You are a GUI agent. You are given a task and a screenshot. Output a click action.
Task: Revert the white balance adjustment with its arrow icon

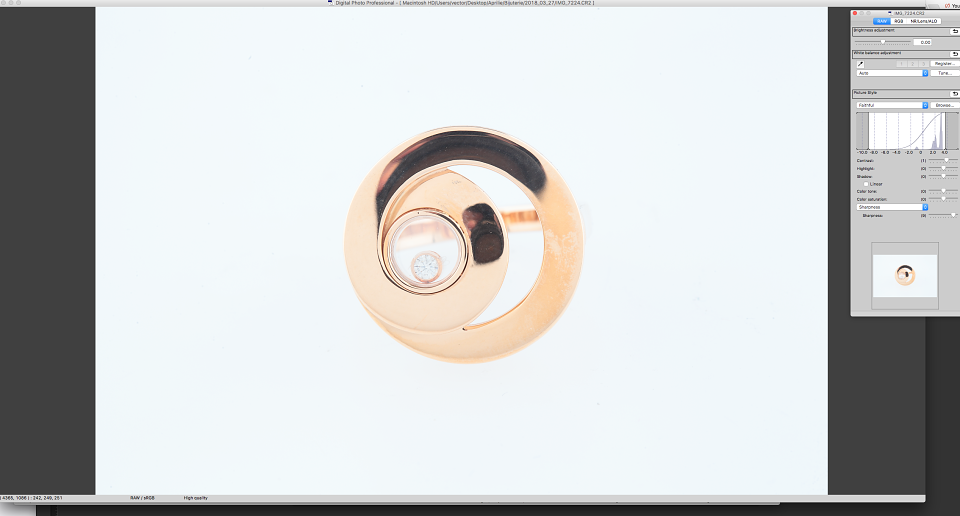[954, 54]
